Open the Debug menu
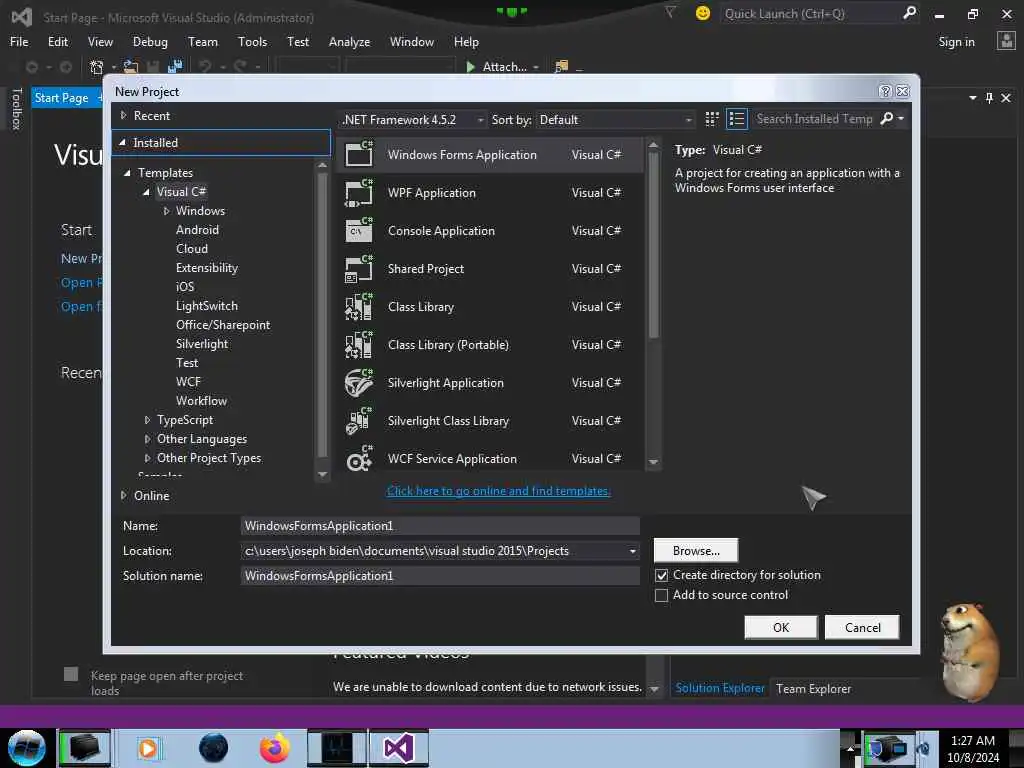The image size is (1024, 768). [x=150, y=41]
